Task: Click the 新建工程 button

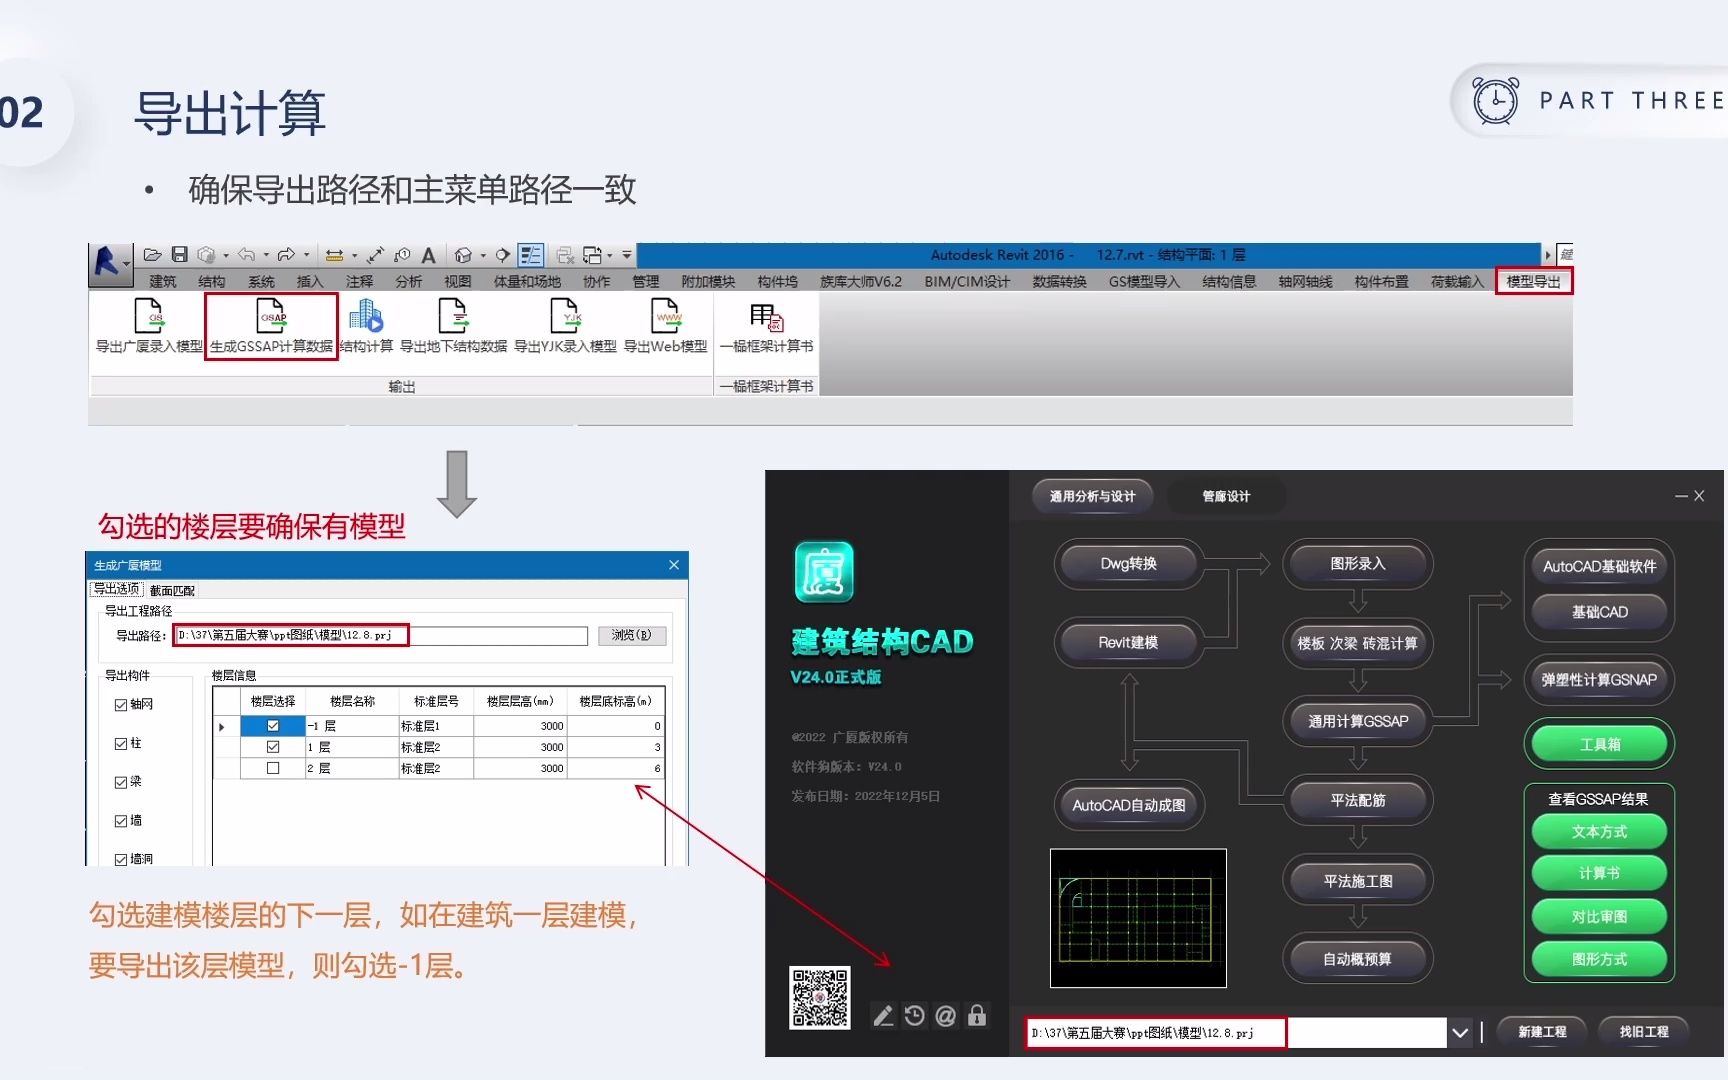Action: 1542,1032
